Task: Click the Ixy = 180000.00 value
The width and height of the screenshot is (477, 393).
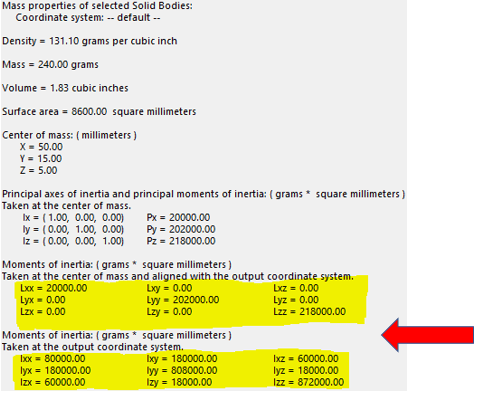Action: [182, 359]
